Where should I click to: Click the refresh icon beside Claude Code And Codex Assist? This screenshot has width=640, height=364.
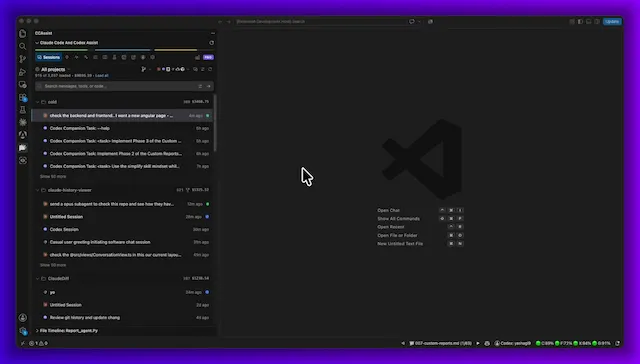pos(211,43)
